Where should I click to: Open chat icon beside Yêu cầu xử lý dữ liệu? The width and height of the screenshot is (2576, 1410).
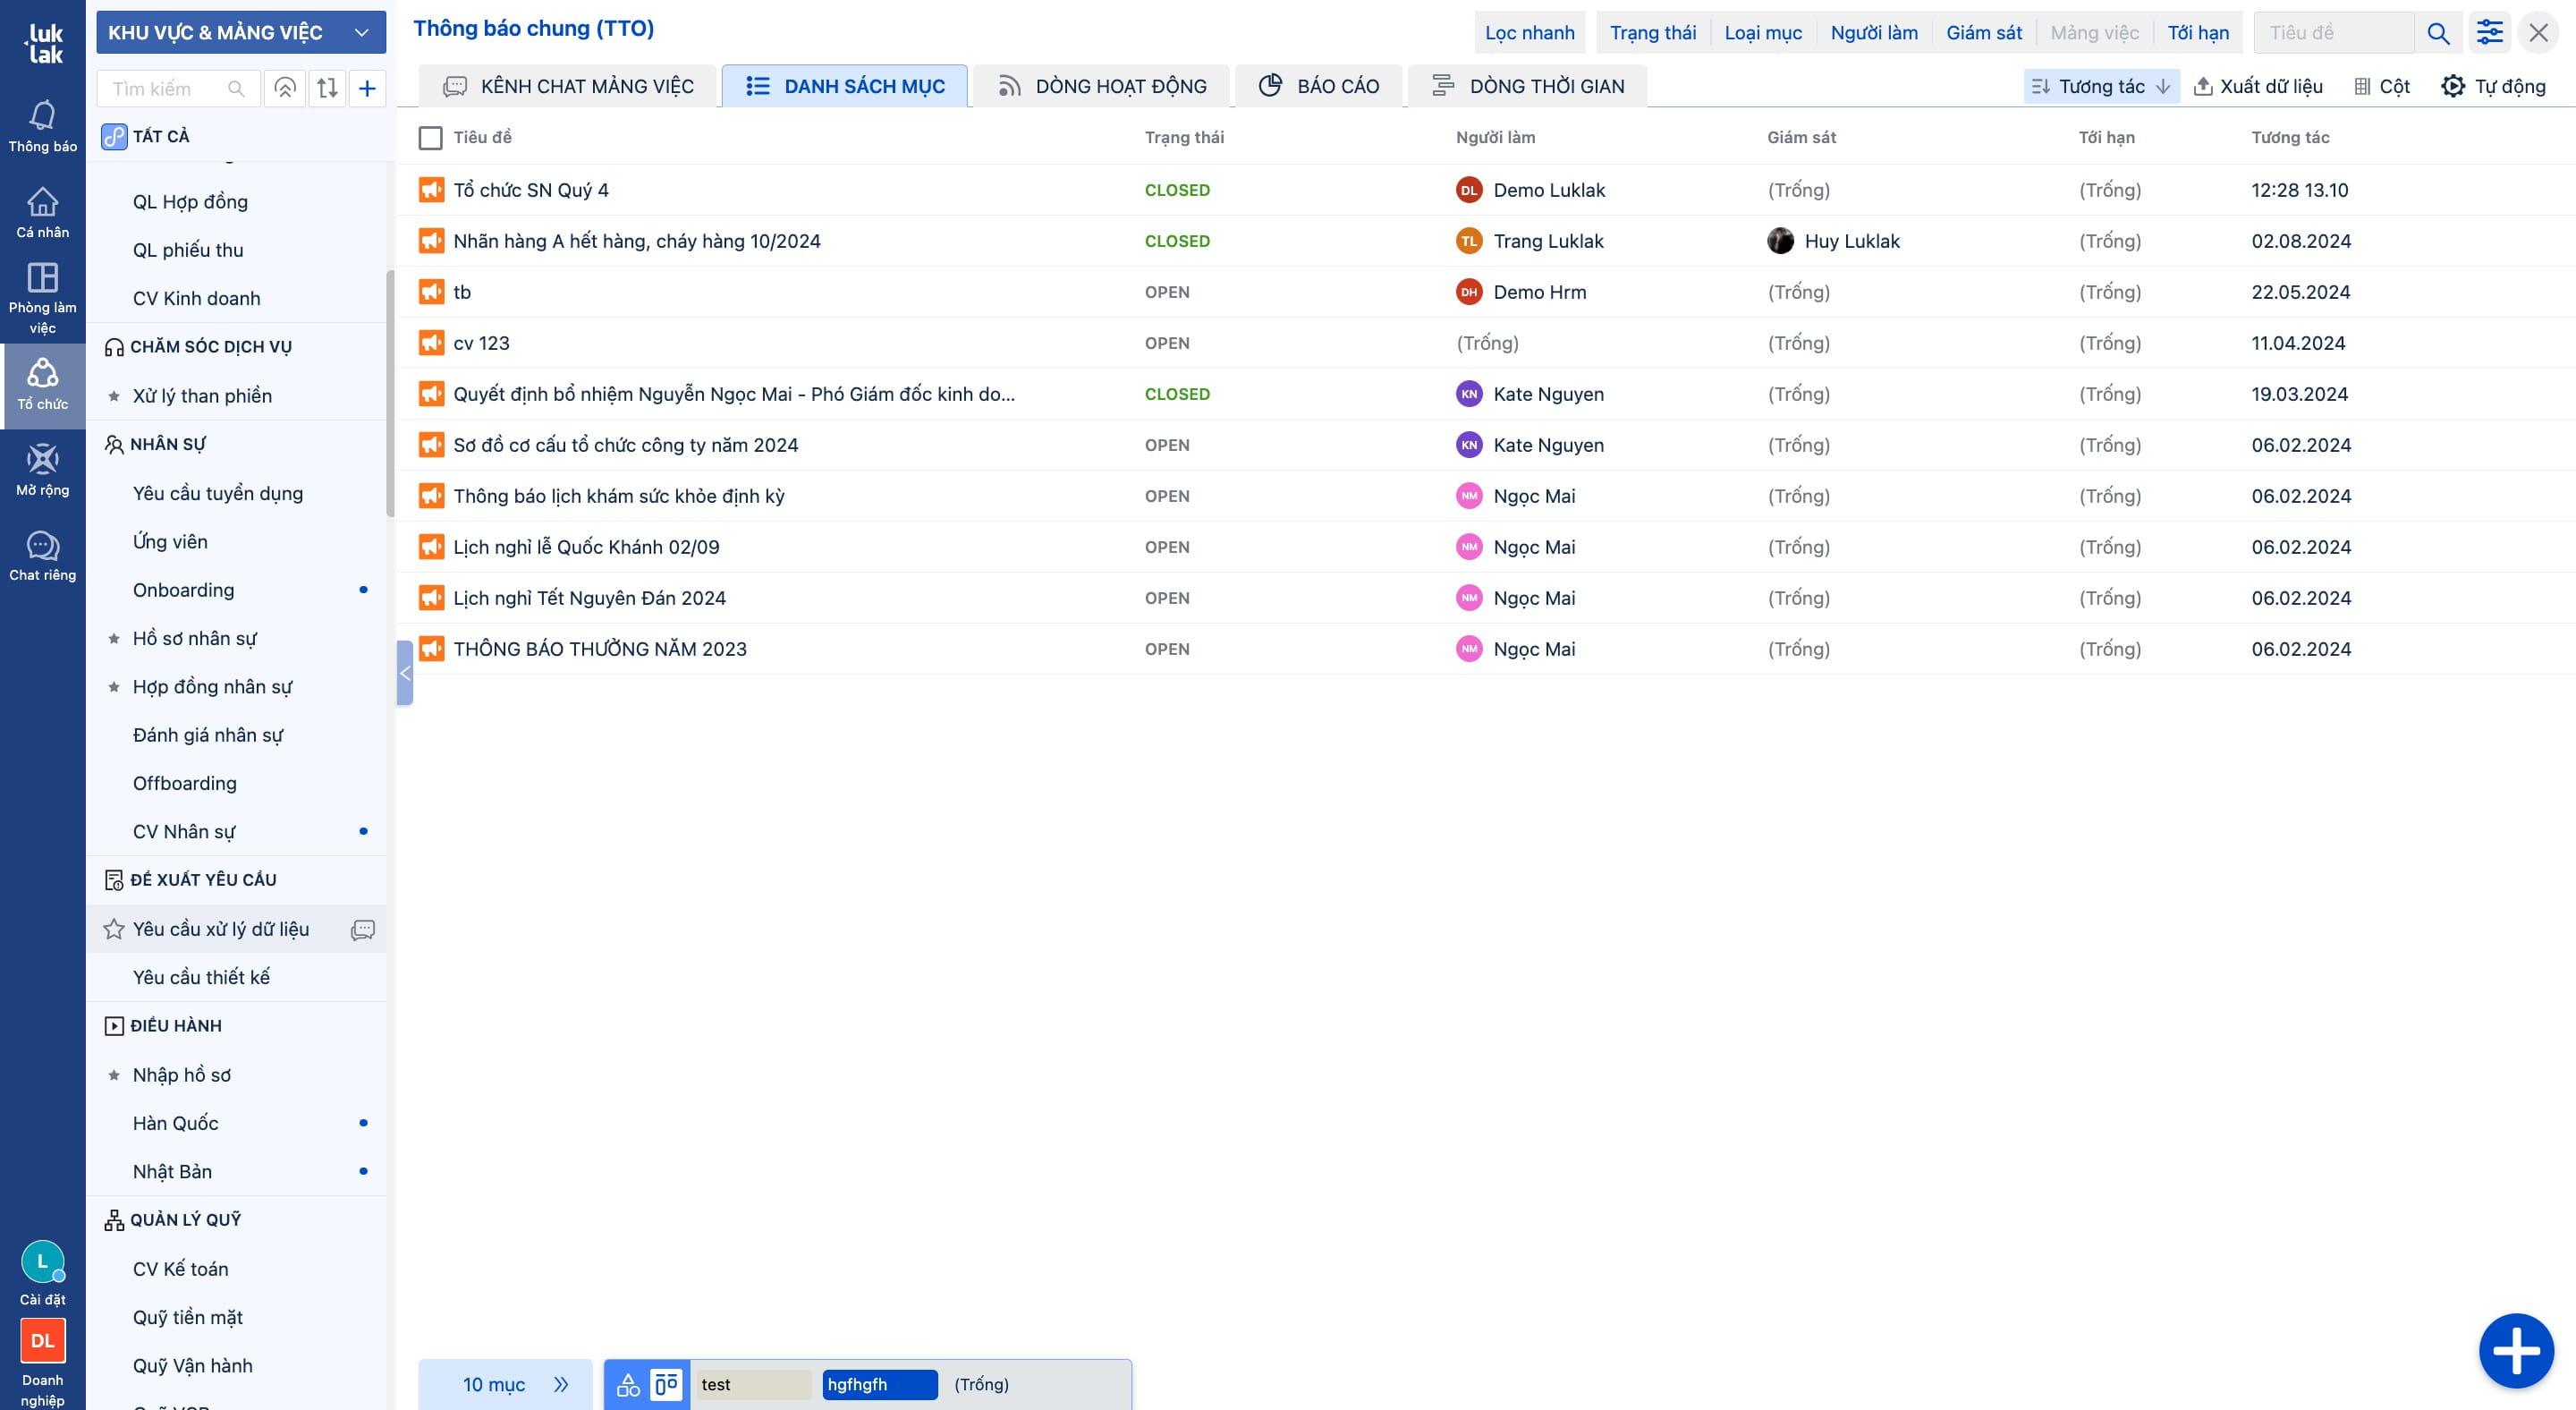tap(363, 930)
